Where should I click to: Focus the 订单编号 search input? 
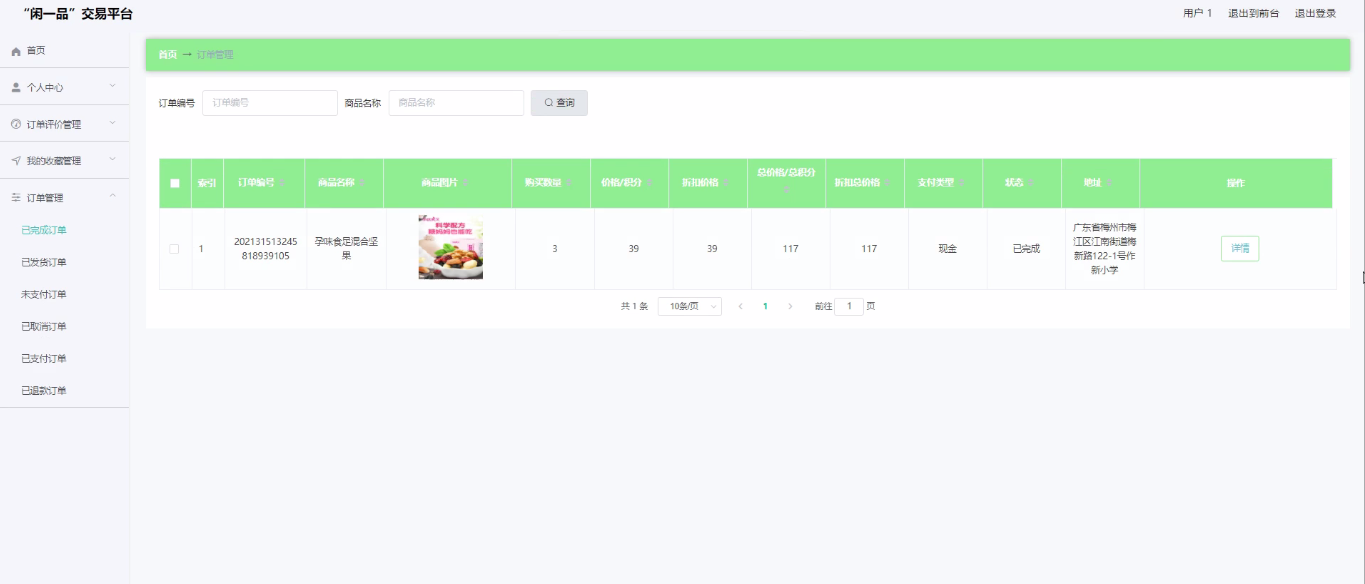click(270, 103)
